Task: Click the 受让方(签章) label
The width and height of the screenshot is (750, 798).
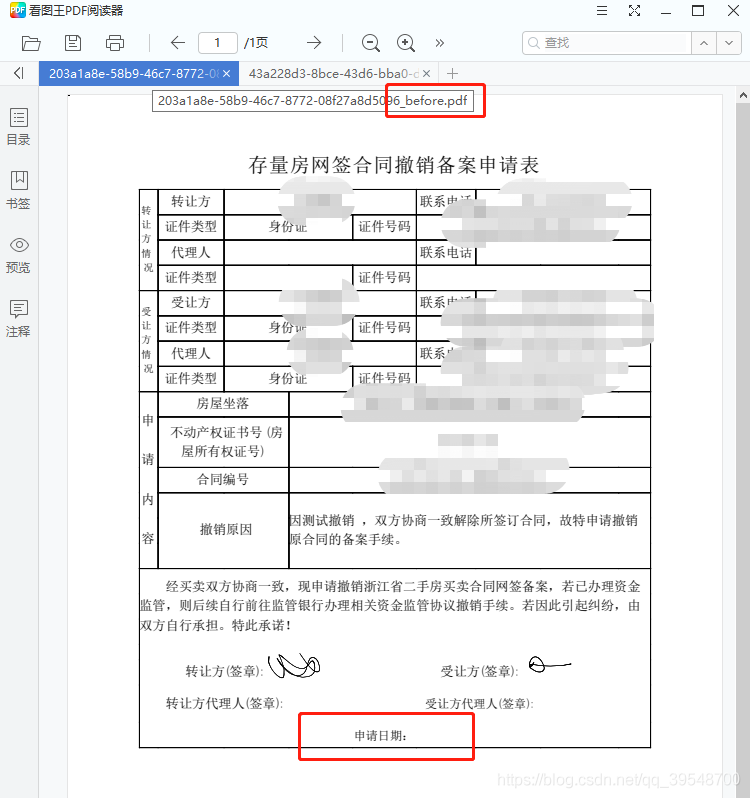Action: [x=479, y=671]
